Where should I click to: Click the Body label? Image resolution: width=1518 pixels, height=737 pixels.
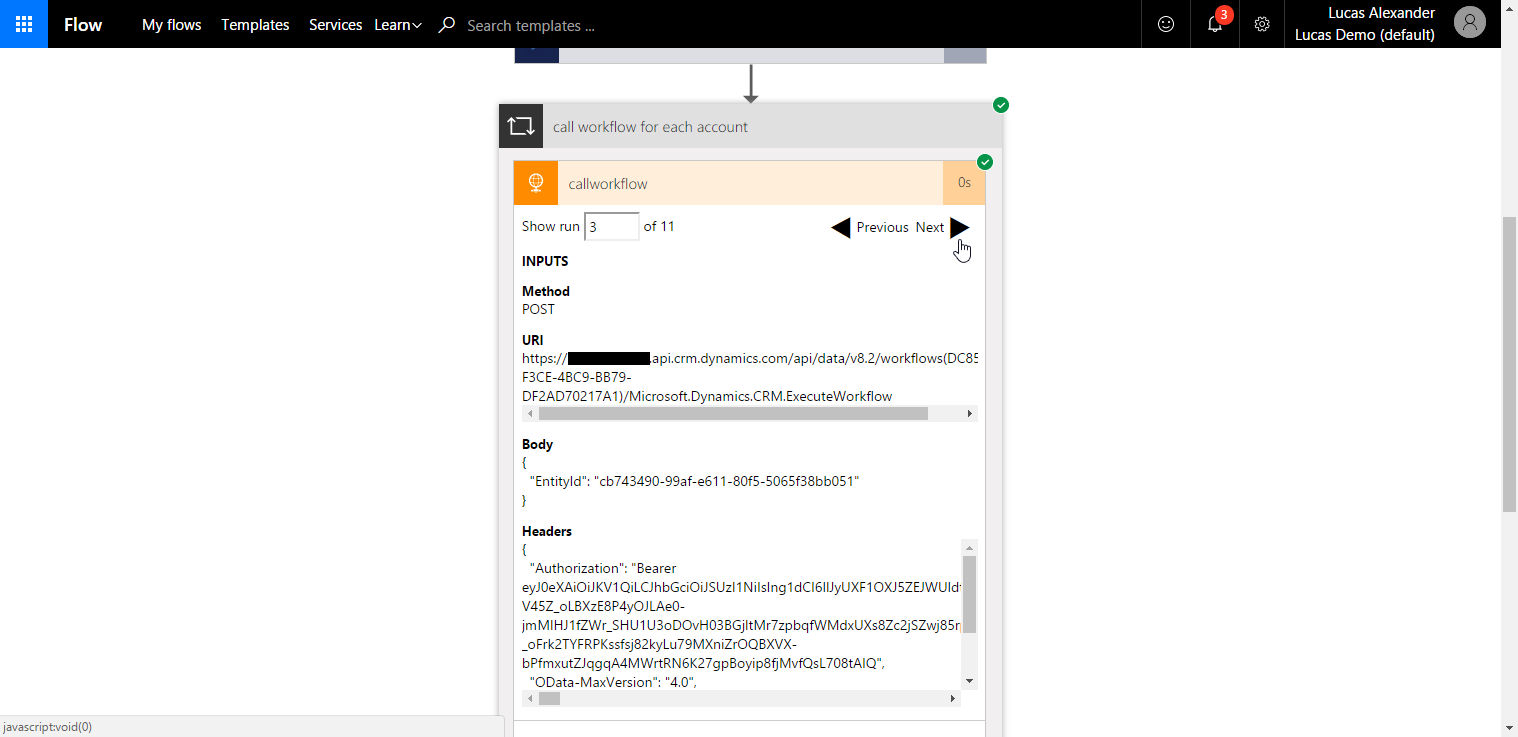(537, 444)
